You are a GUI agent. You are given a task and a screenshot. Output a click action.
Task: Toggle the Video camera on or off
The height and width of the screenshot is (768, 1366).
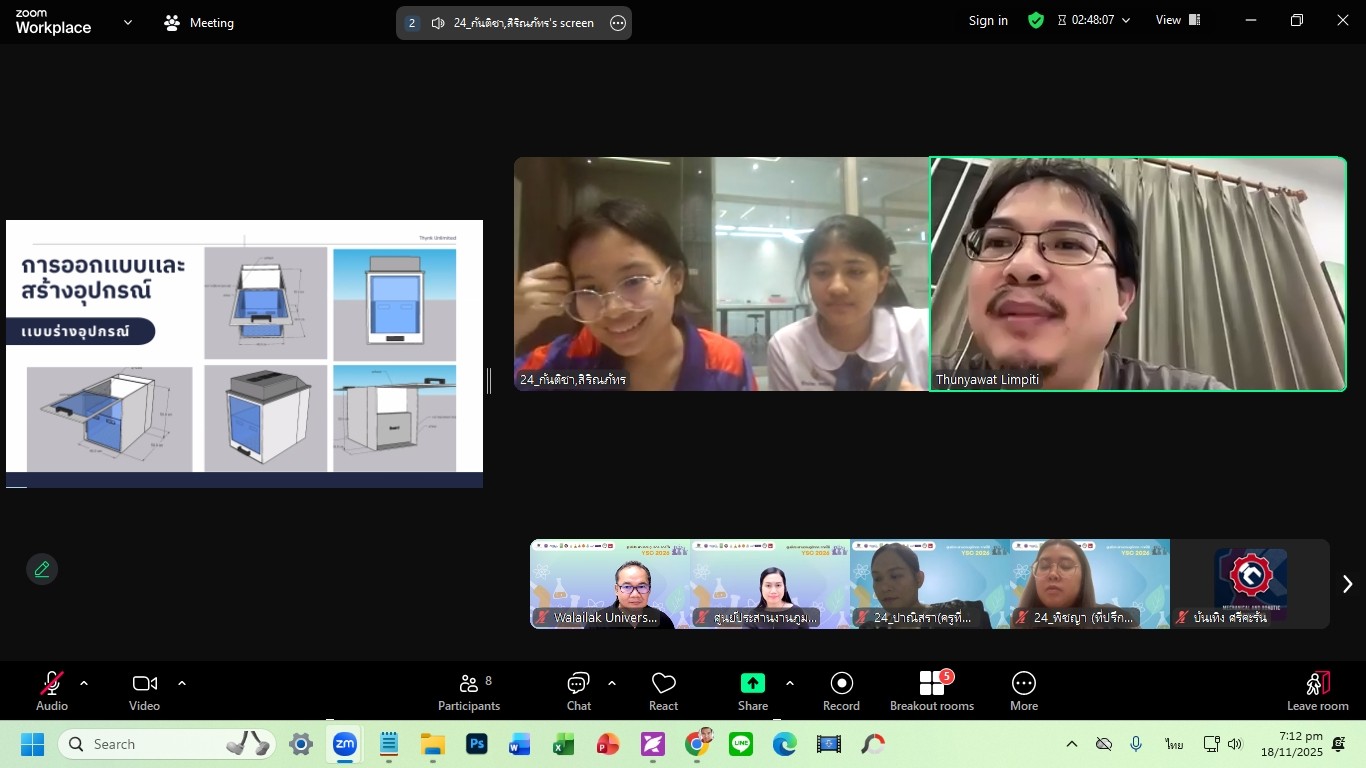pos(144,691)
